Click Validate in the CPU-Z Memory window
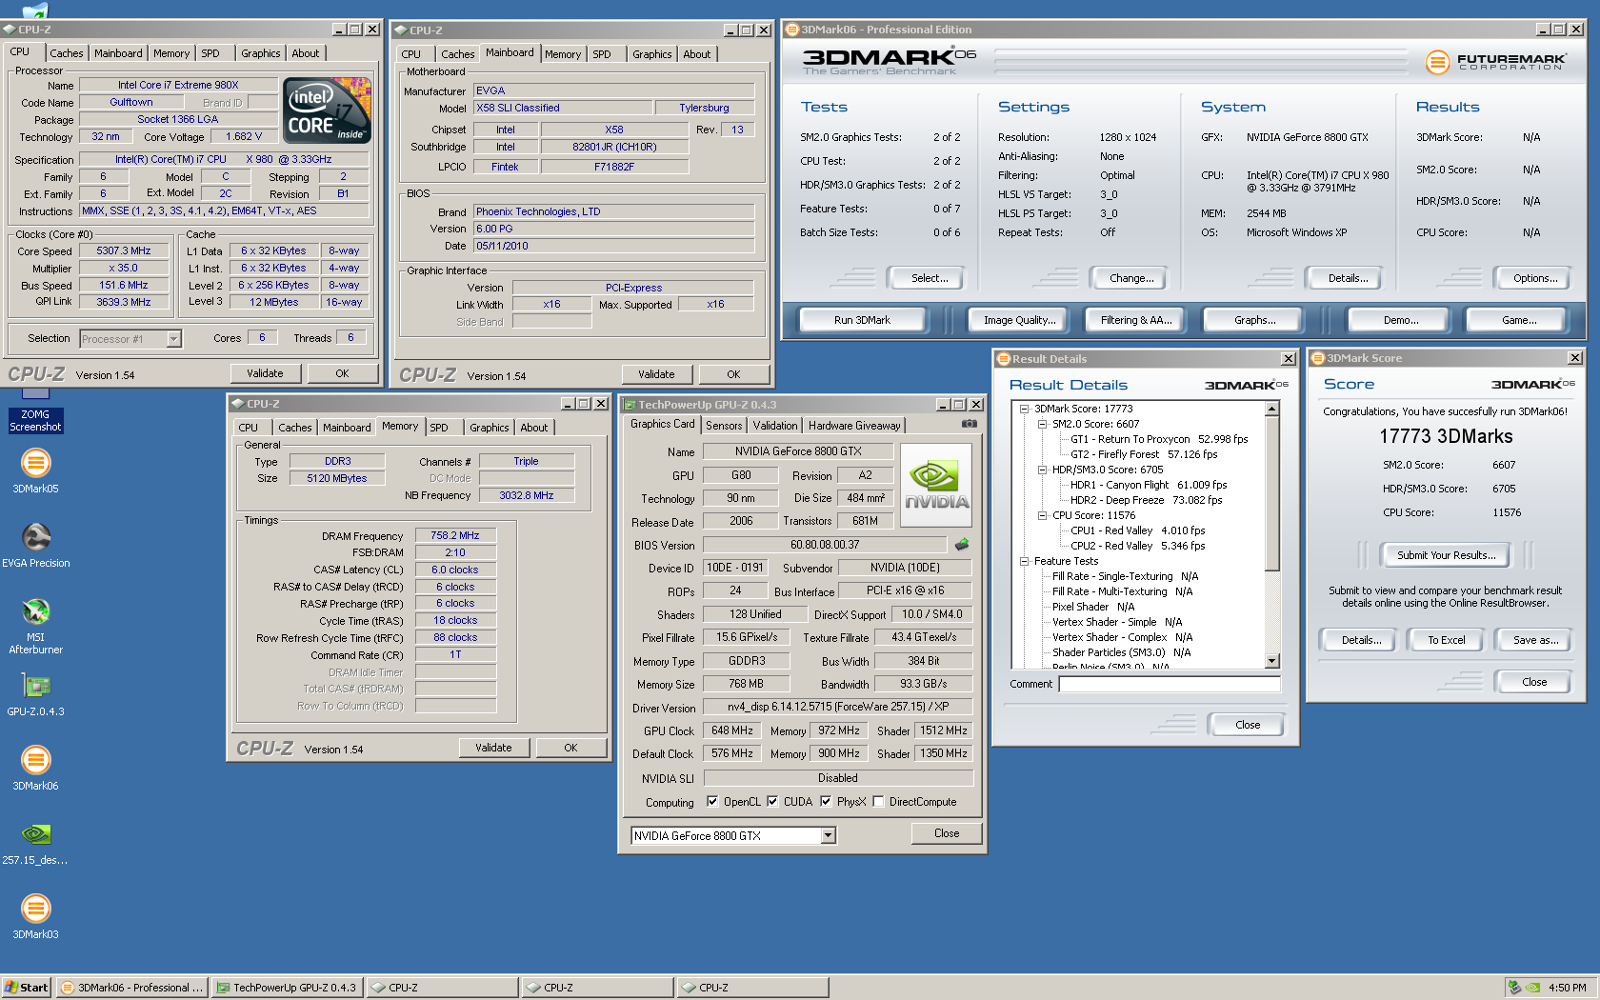 click(493, 748)
